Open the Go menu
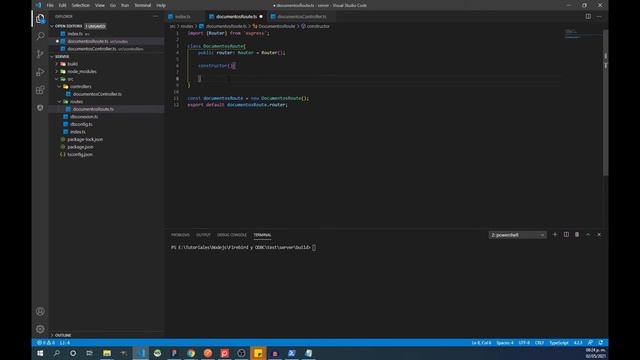The width and height of the screenshot is (640, 360). point(113,5)
